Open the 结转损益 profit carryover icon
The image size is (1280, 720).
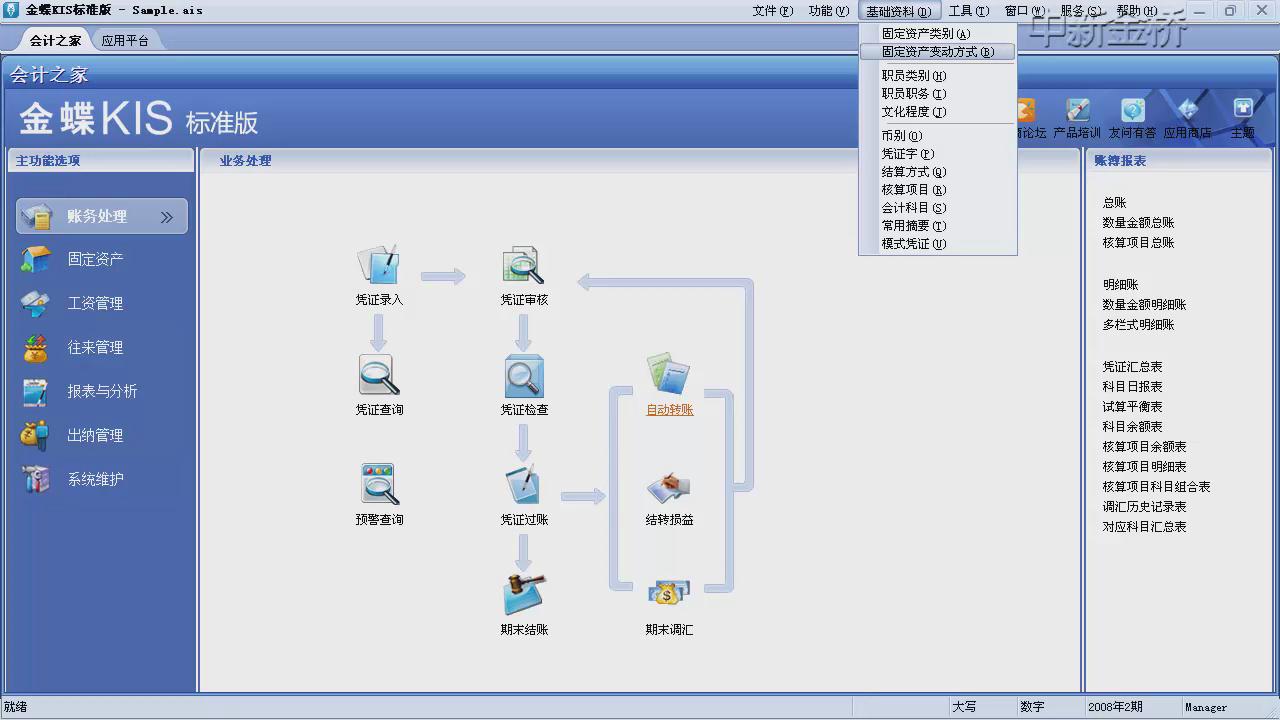(x=668, y=487)
